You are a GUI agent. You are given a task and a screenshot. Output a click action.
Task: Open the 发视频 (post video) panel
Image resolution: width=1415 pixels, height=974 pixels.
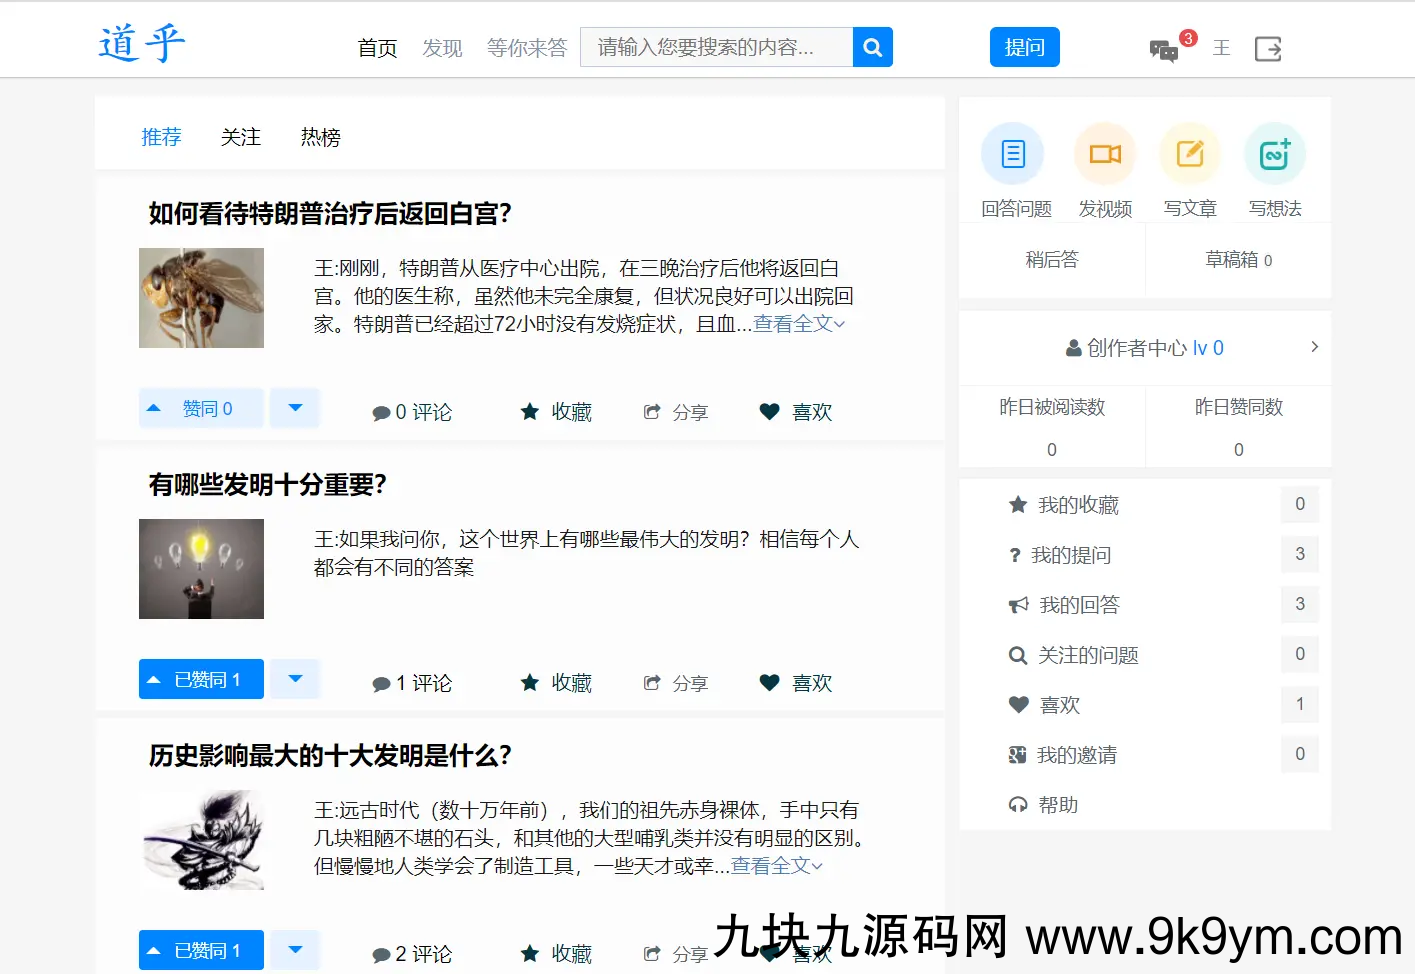point(1104,153)
